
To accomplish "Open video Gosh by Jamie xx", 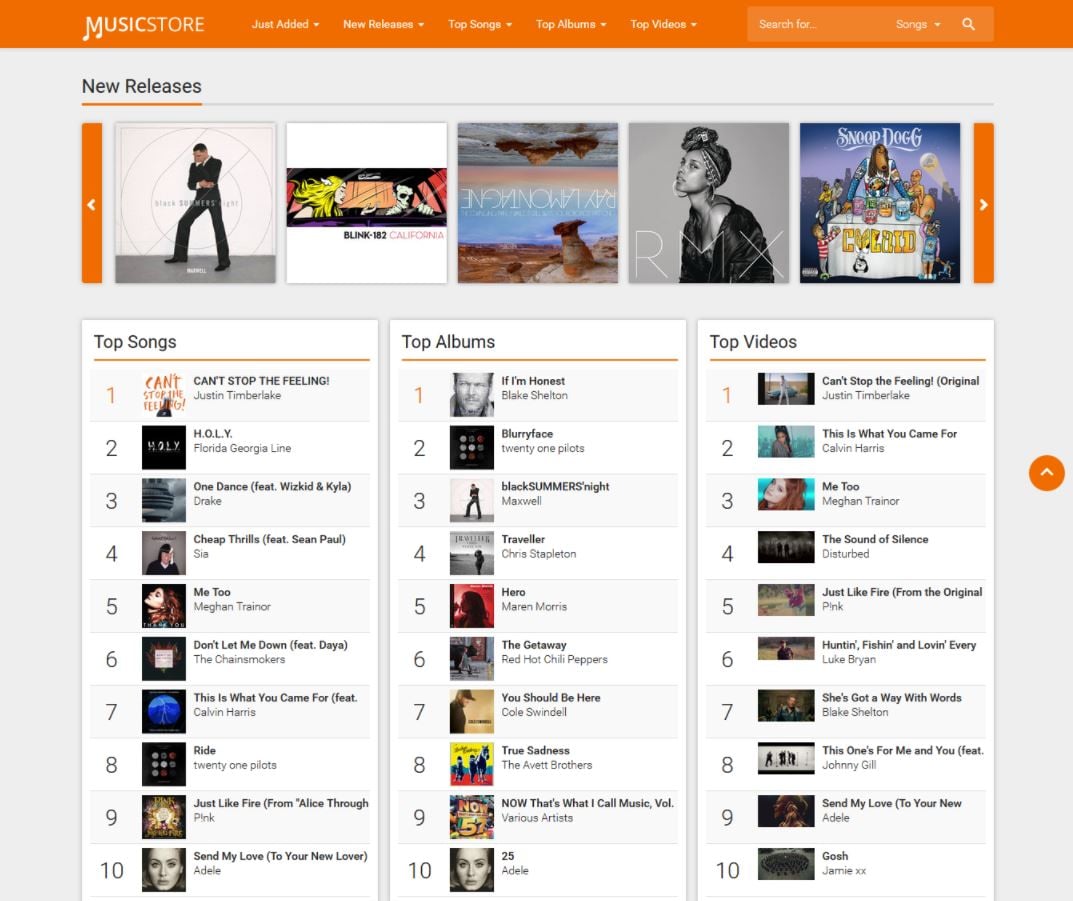I will 835,856.
